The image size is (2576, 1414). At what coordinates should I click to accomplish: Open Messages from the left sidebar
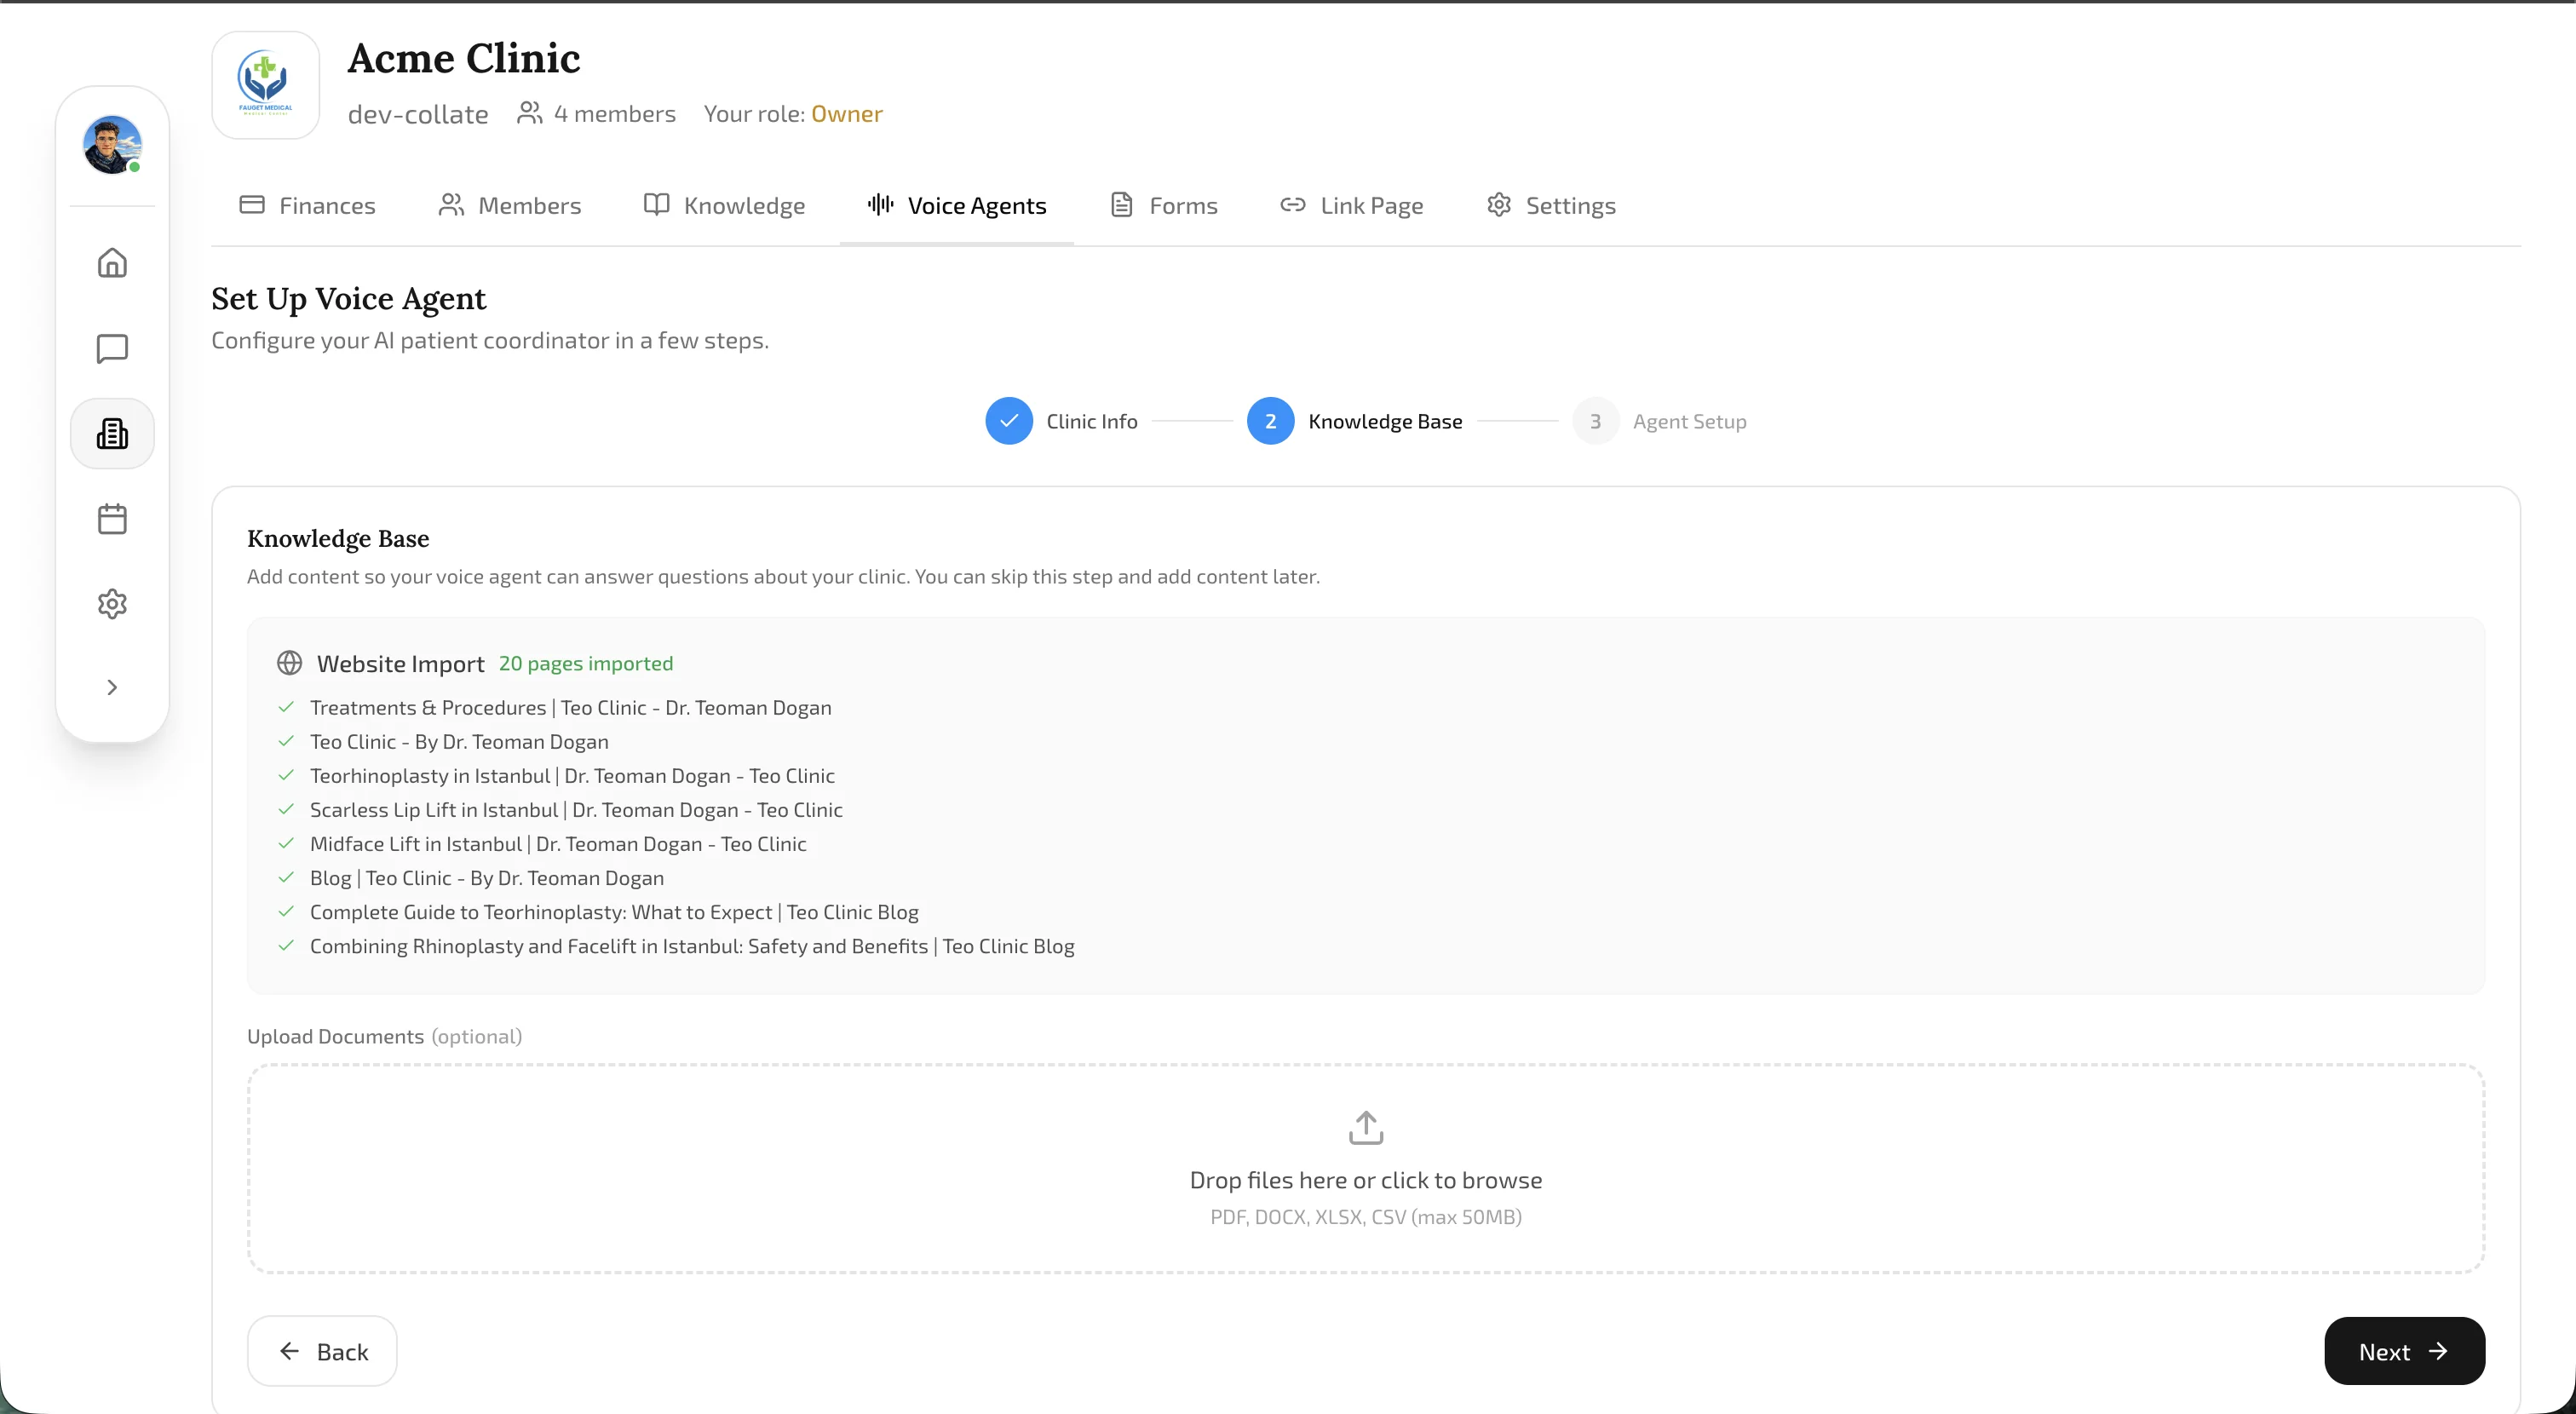pyautogui.click(x=112, y=348)
